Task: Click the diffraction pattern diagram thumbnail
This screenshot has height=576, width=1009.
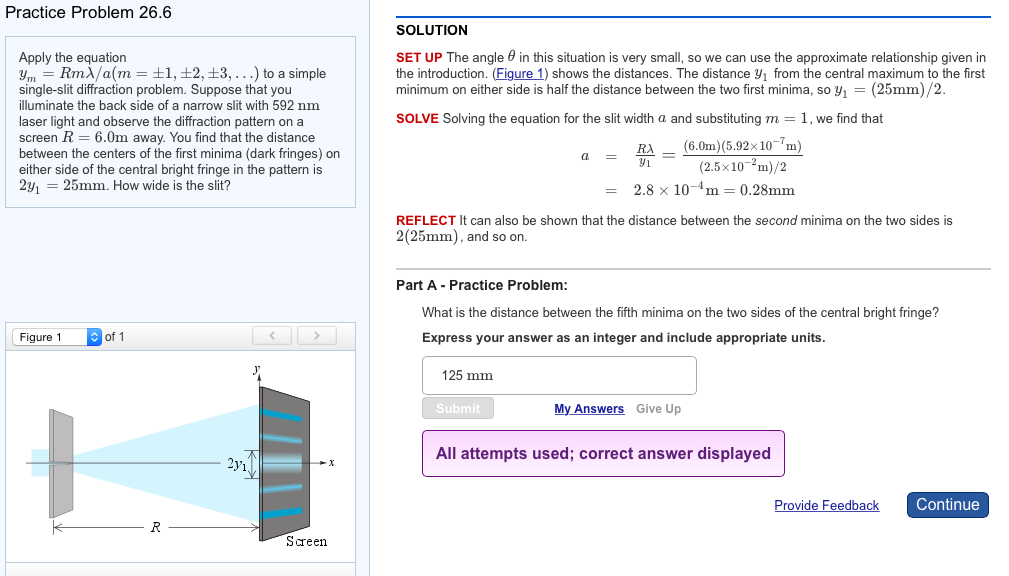Action: pos(180,460)
